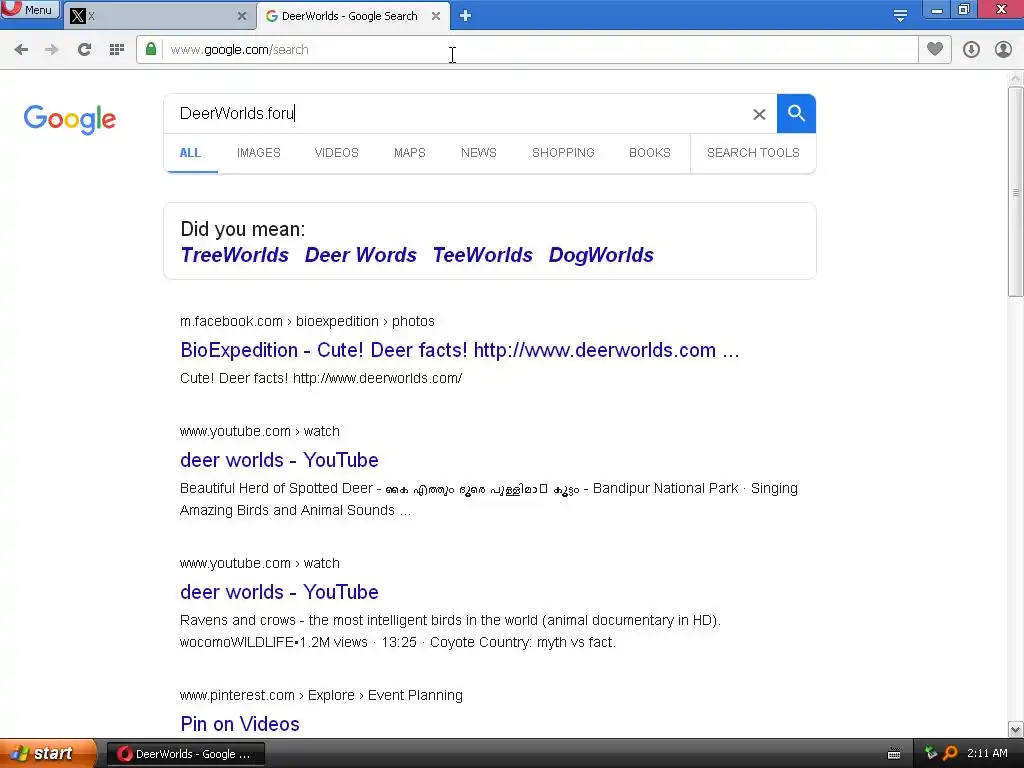
Task: Open second deer worlds - YouTube result about ravens
Action: pyautogui.click(x=279, y=592)
